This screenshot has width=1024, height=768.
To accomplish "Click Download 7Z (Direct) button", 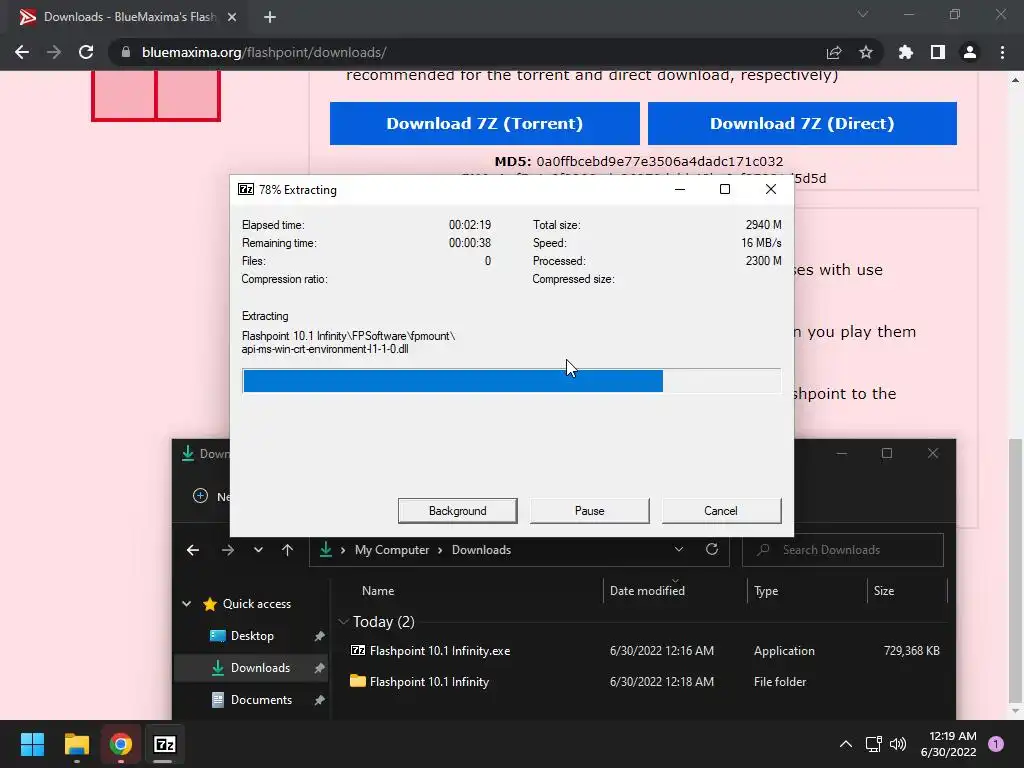I will pyautogui.click(x=802, y=123).
